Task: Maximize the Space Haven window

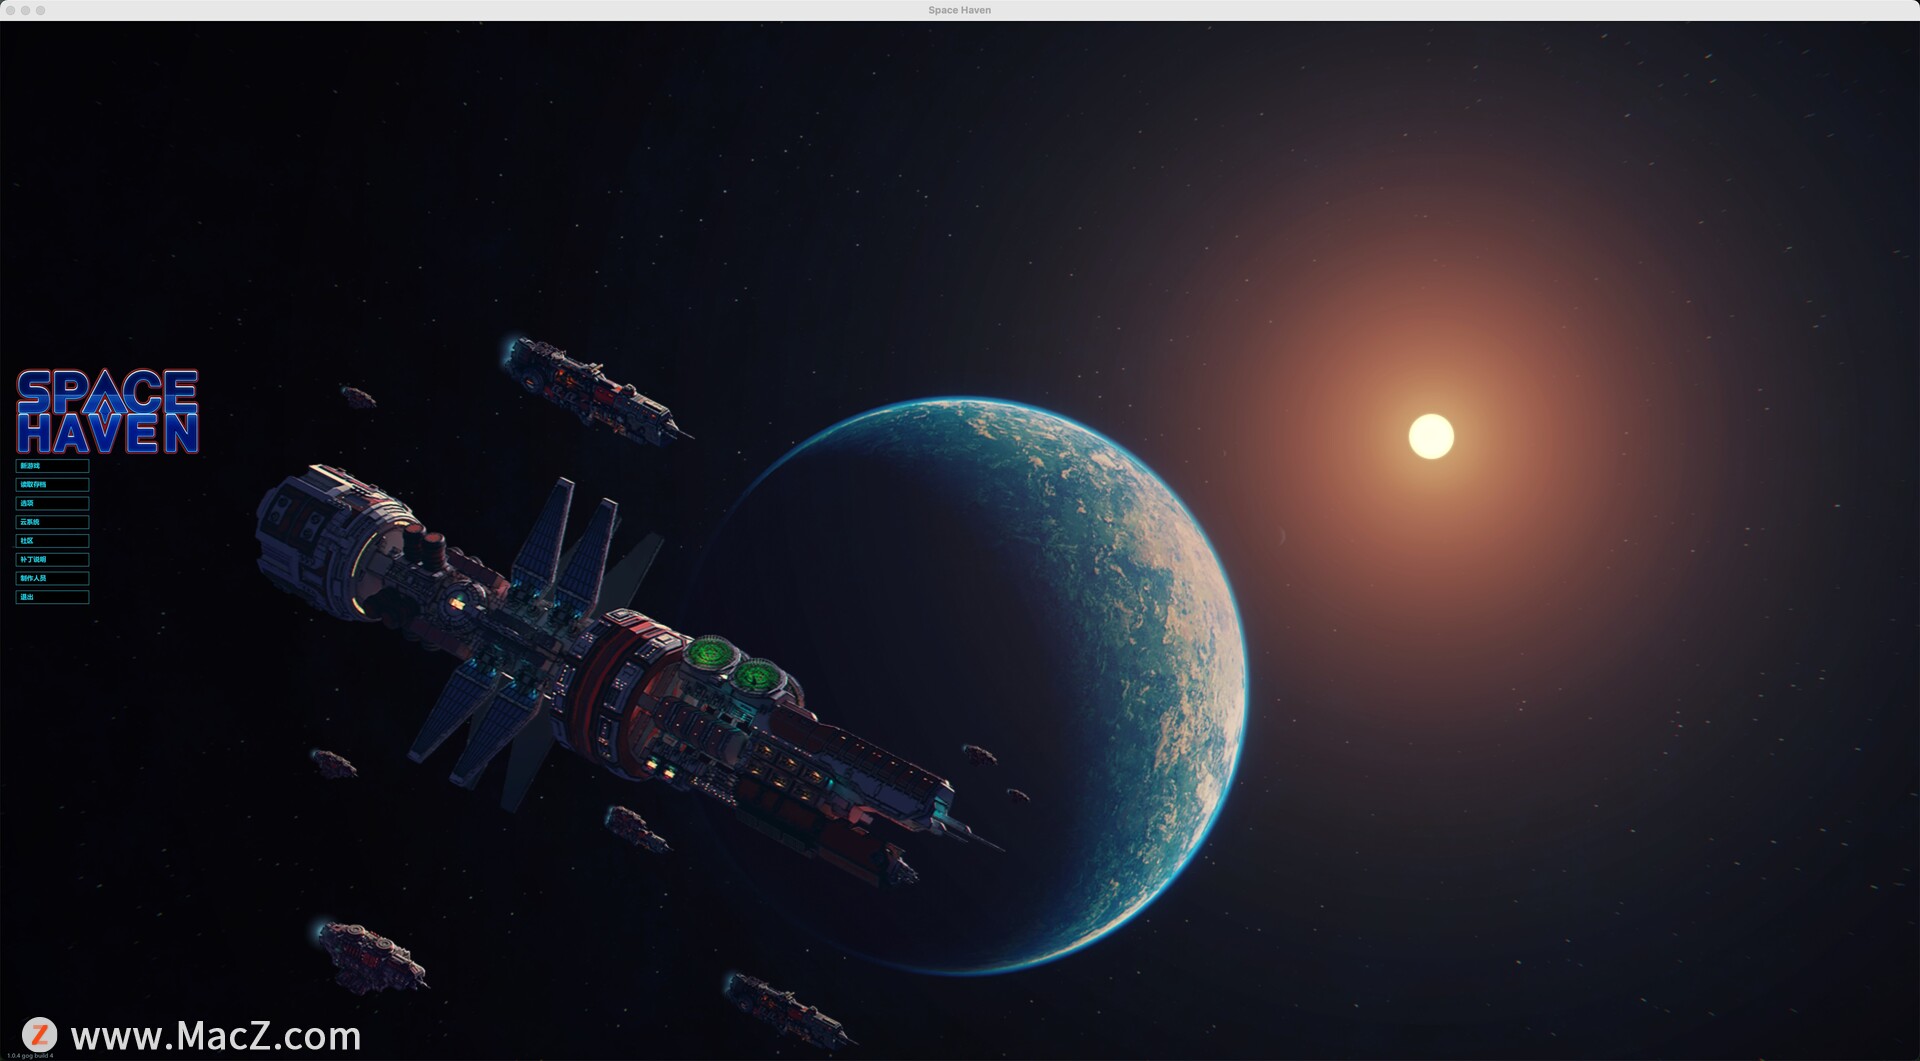Action: pyautogui.click(x=41, y=10)
